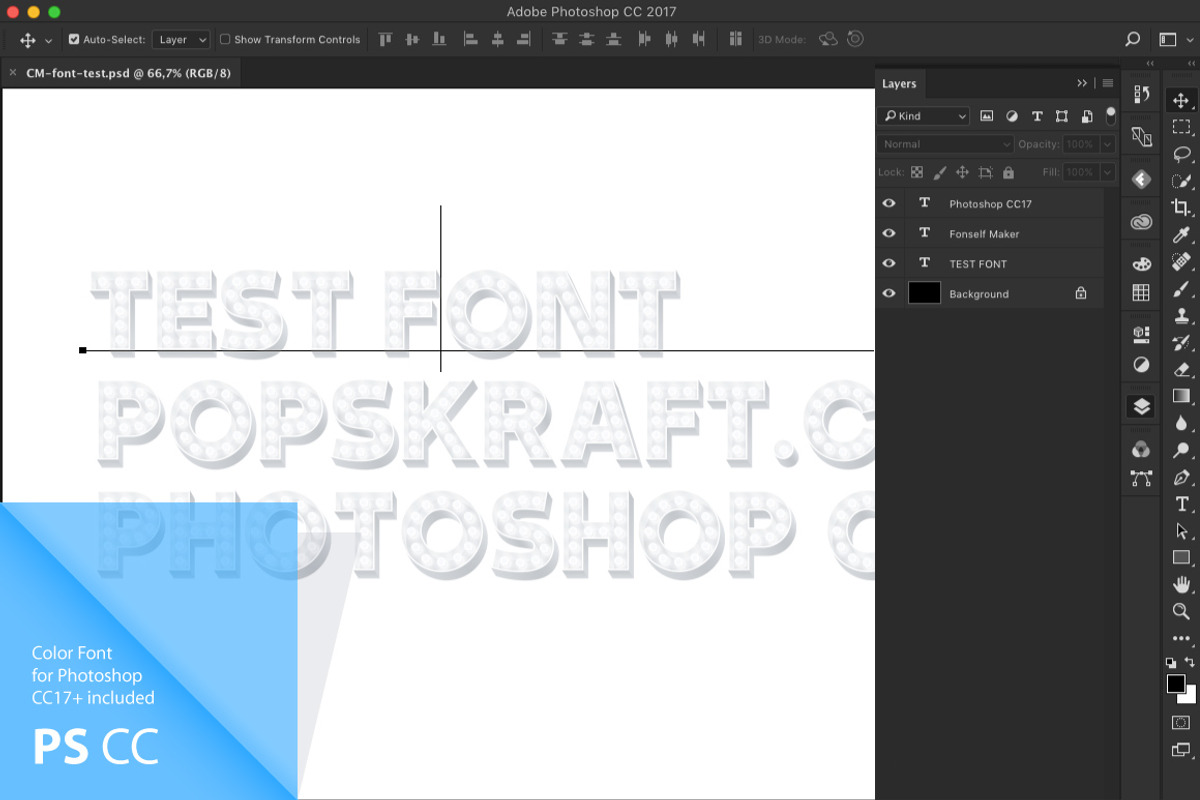Close the CM-font-test.psd document tab

click(13, 73)
